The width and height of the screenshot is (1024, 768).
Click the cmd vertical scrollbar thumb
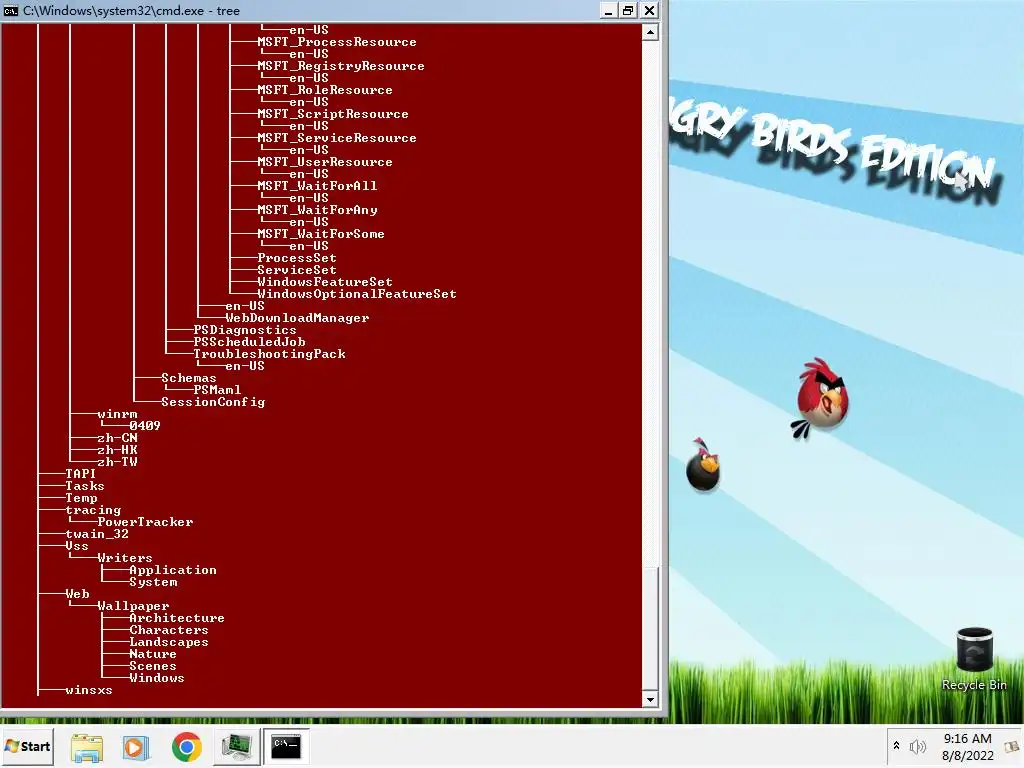[x=650, y=628]
